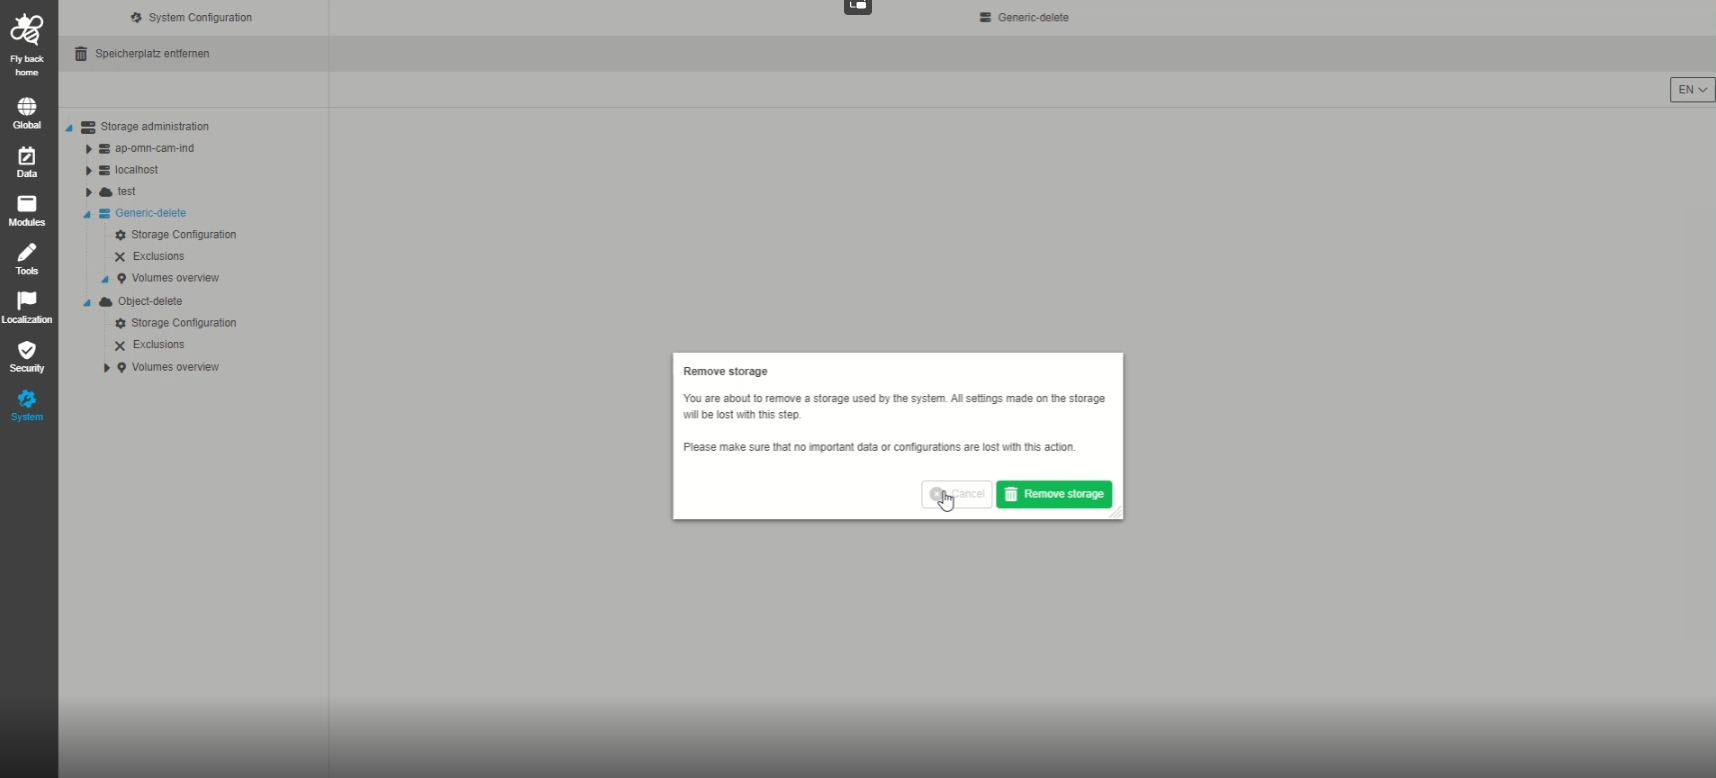The height and width of the screenshot is (778, 1716).
Task: Switch to the System Configuration tab
Action: pos(191,18)
